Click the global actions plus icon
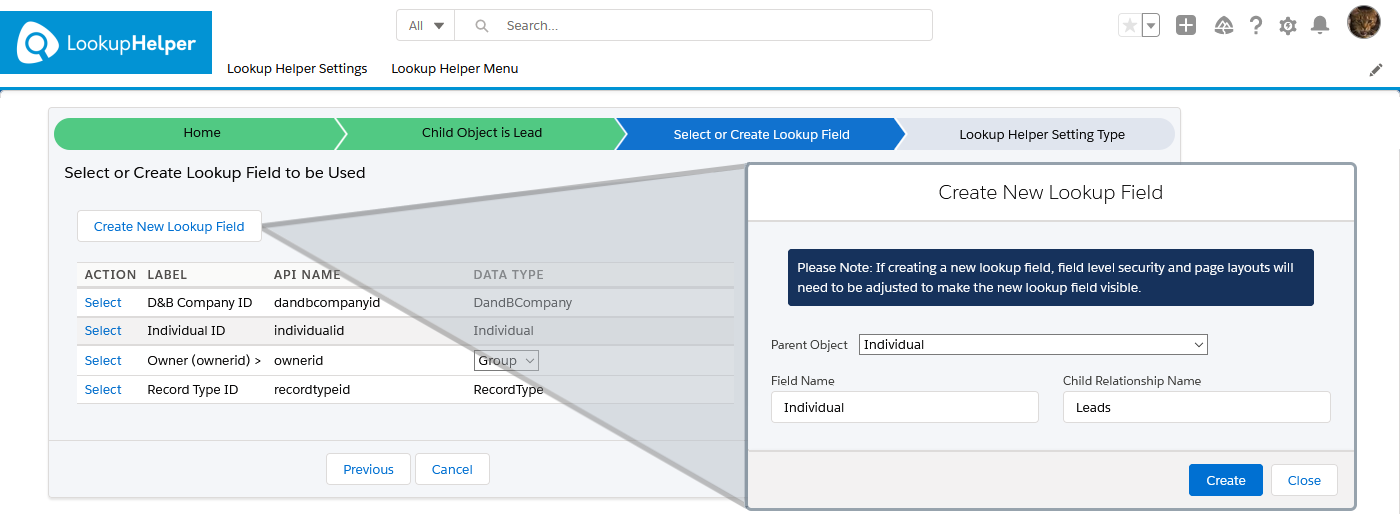 pos(1186,26)
